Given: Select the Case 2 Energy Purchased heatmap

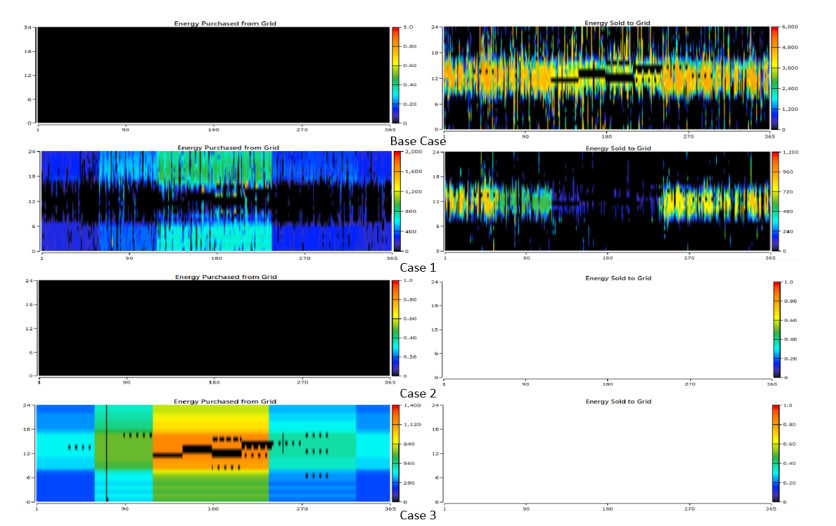Looking at the screenshot, I should 214,329.
